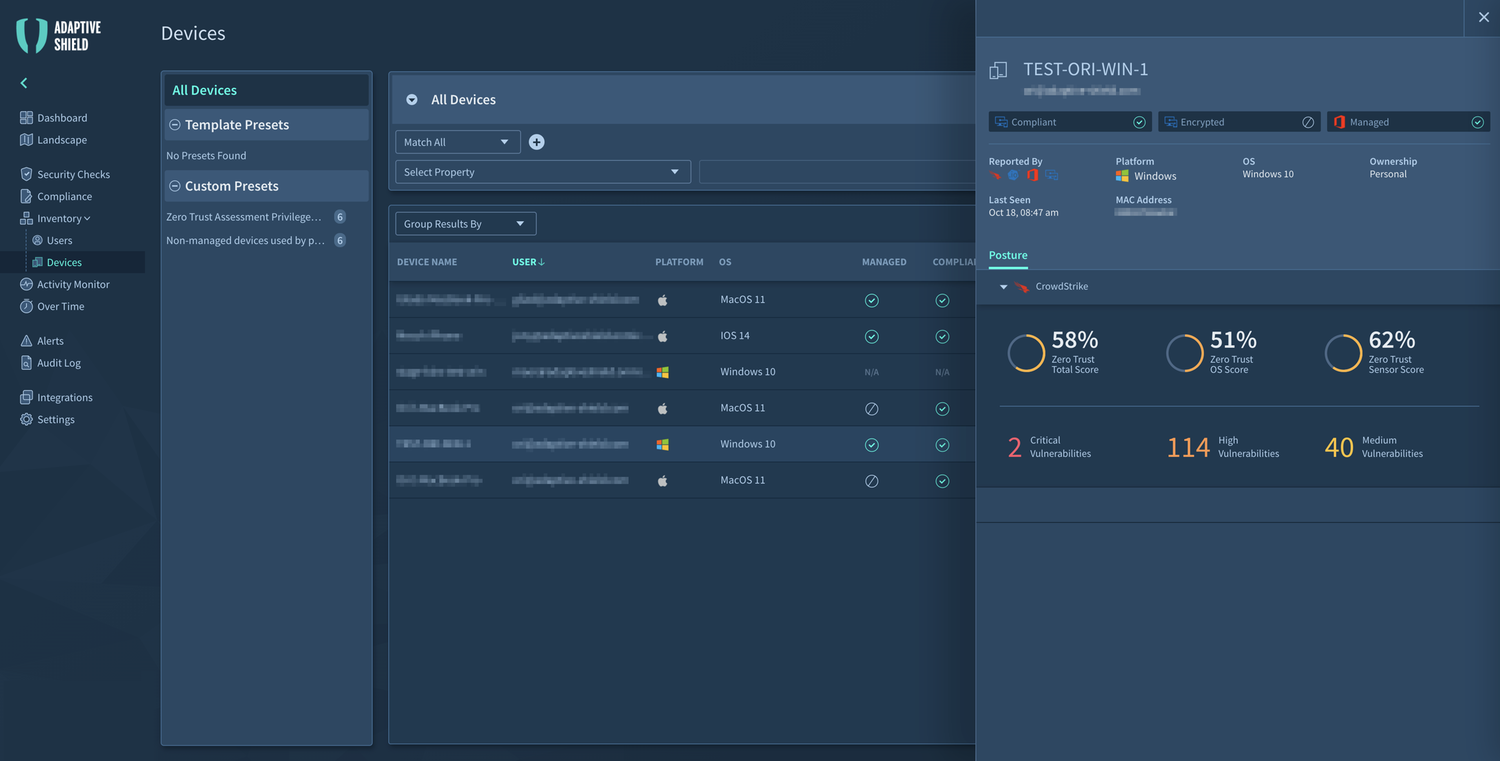Click the Adaptive Shield logo

tap(60, 35)
